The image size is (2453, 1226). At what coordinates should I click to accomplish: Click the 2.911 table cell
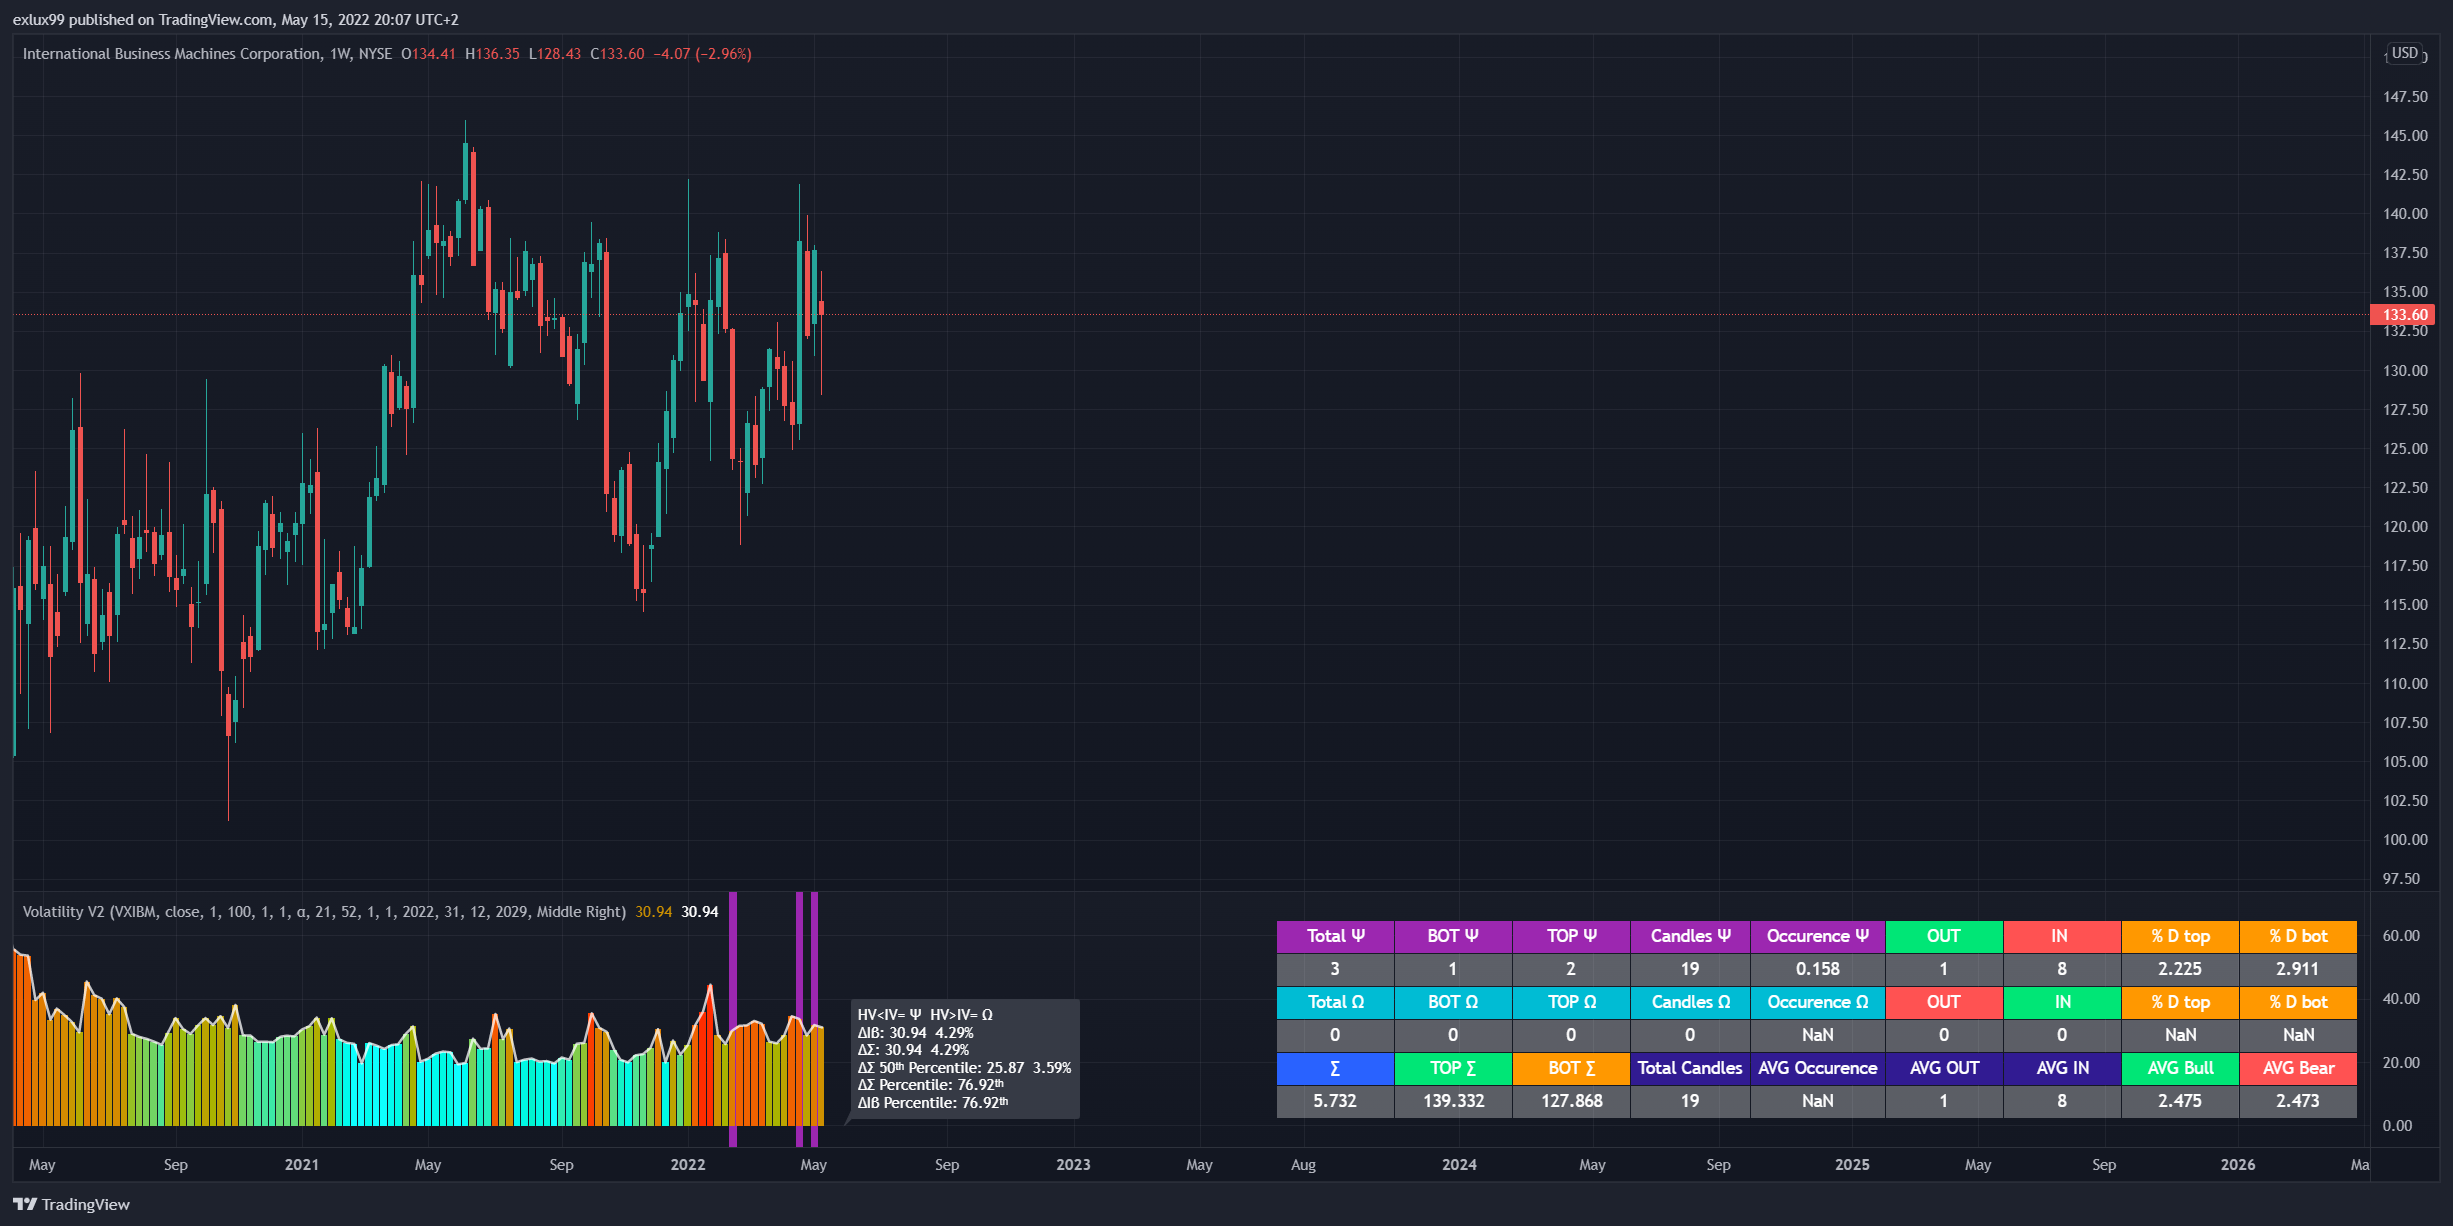pos(2298,969)
